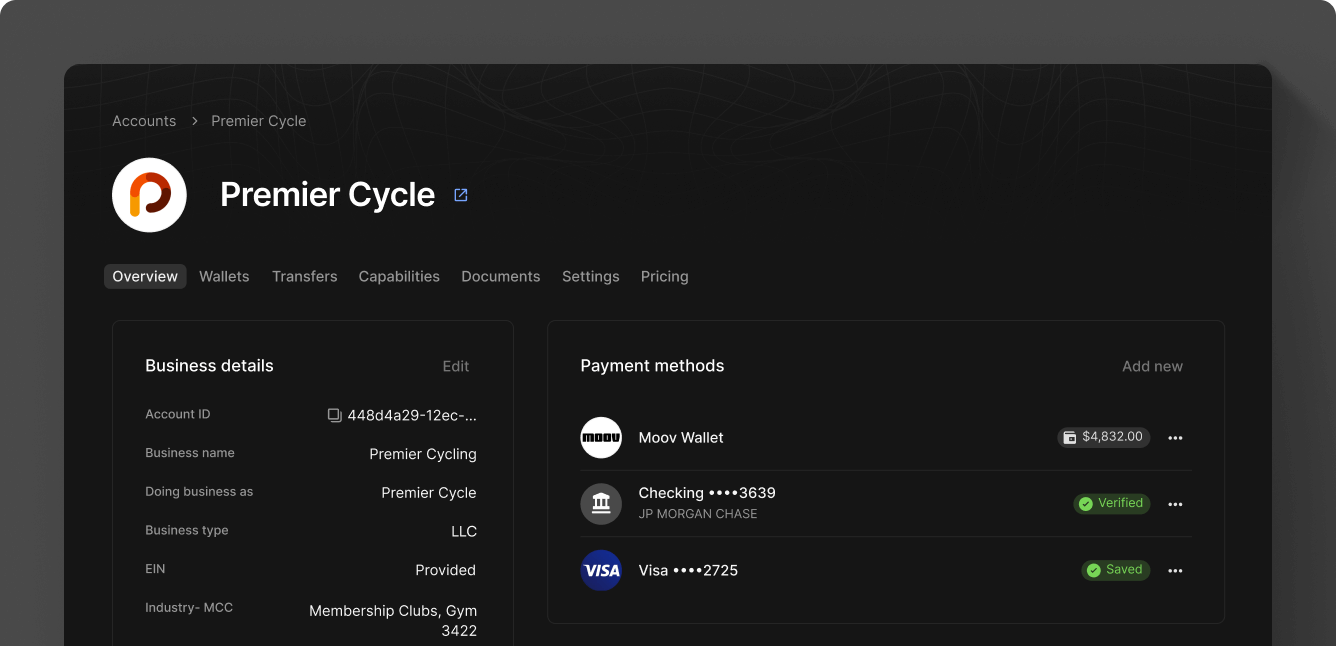Click the EIN value Provided
The height and width of the screenshot is (646, 1336).
446,570
